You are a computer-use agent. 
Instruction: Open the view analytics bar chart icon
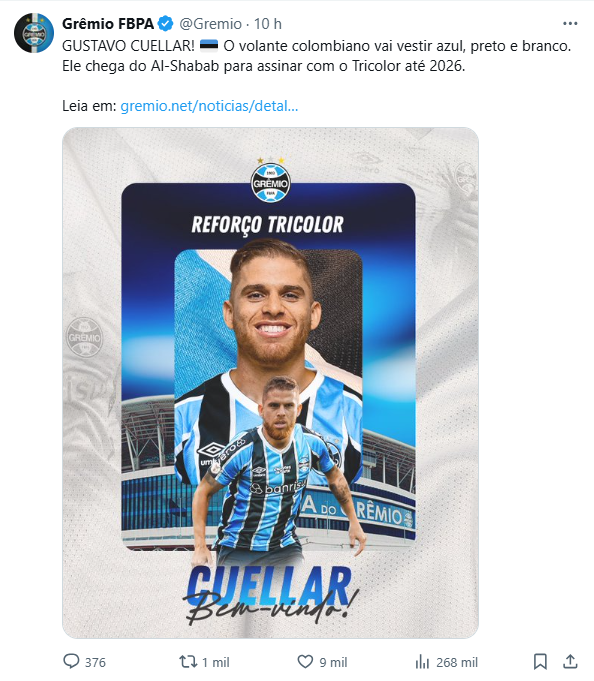tap(422, 662)
